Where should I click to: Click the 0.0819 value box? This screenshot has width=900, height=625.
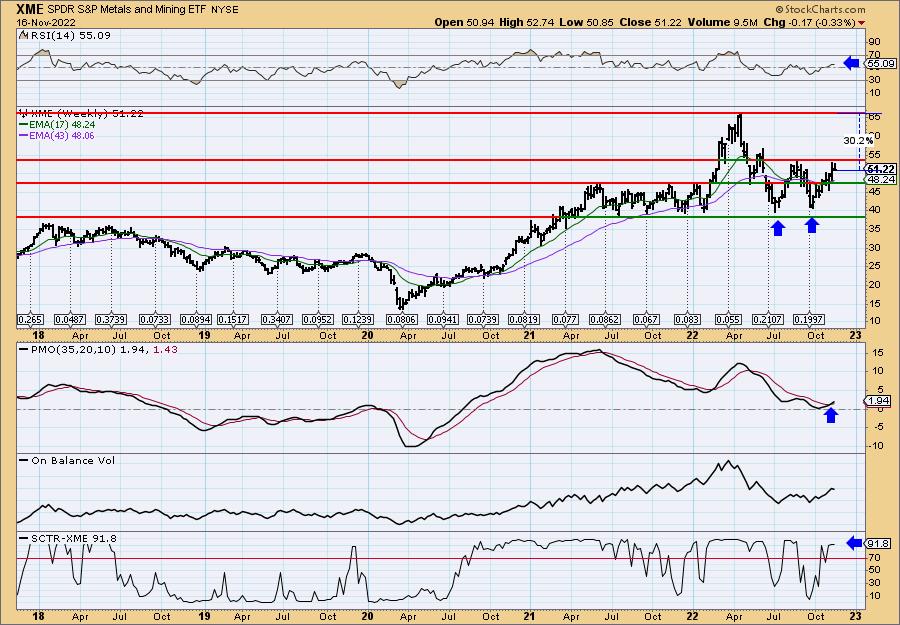[x=524, y=319]
